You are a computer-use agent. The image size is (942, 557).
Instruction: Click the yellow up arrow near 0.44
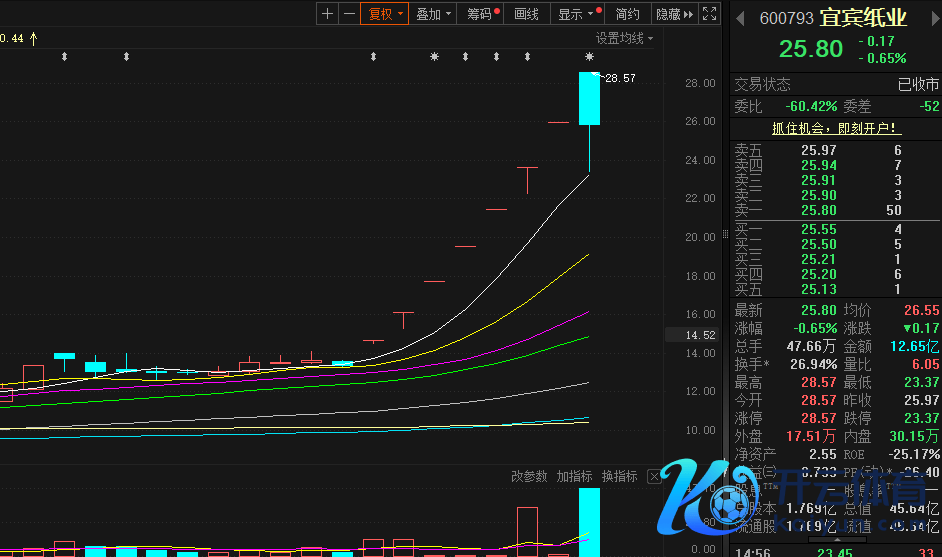[33, 38]
